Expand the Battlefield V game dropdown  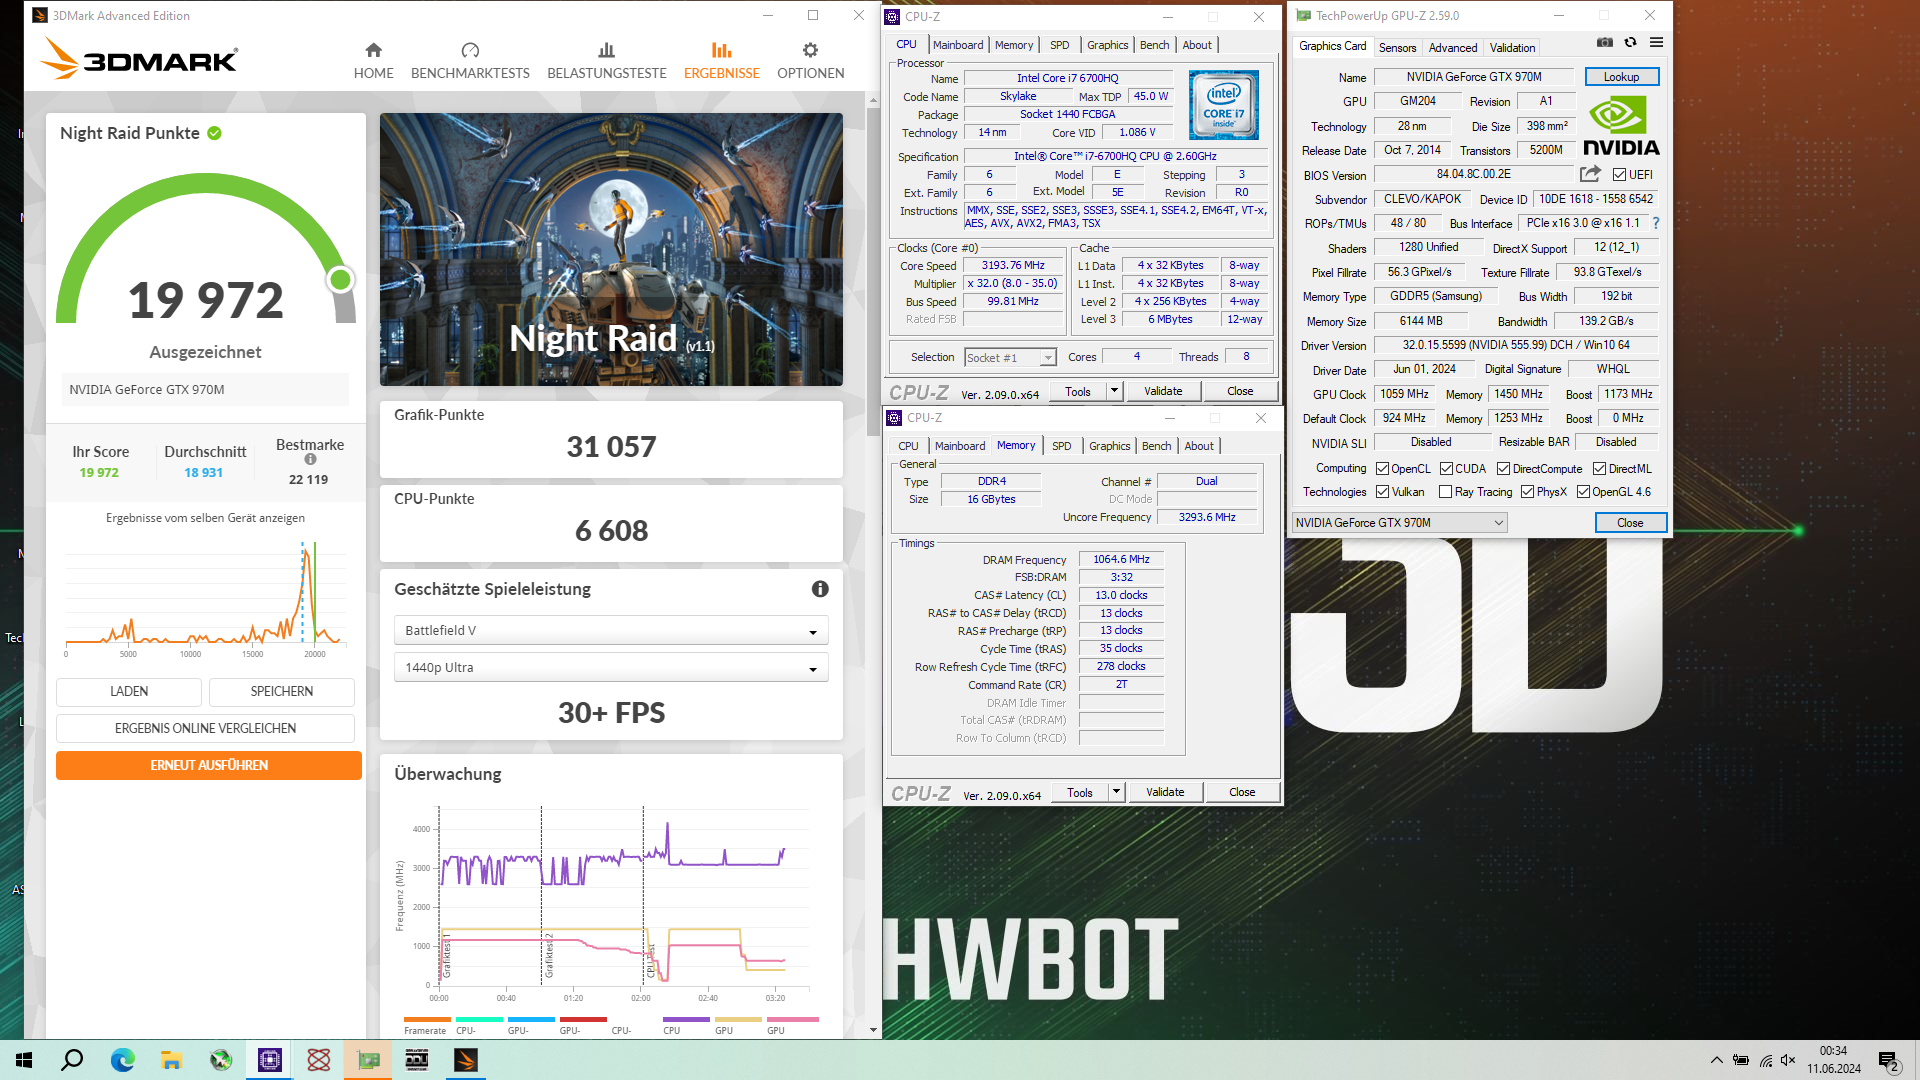pyautogui.click(x=611, y=631)
